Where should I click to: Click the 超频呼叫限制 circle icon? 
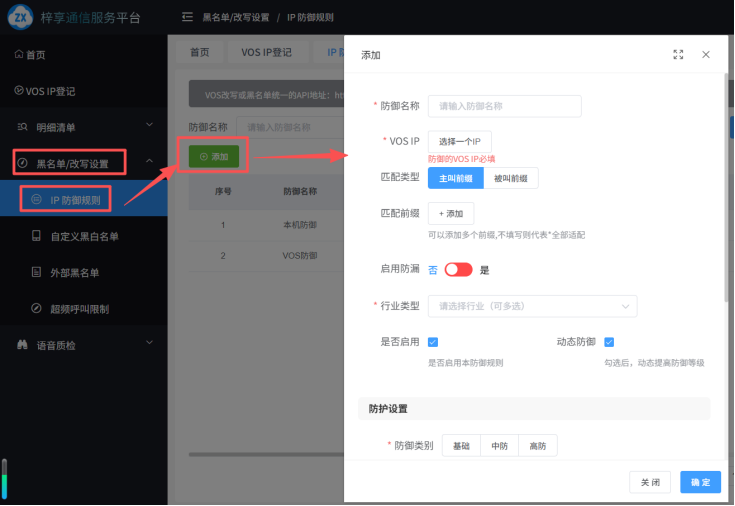coord(36,308)
